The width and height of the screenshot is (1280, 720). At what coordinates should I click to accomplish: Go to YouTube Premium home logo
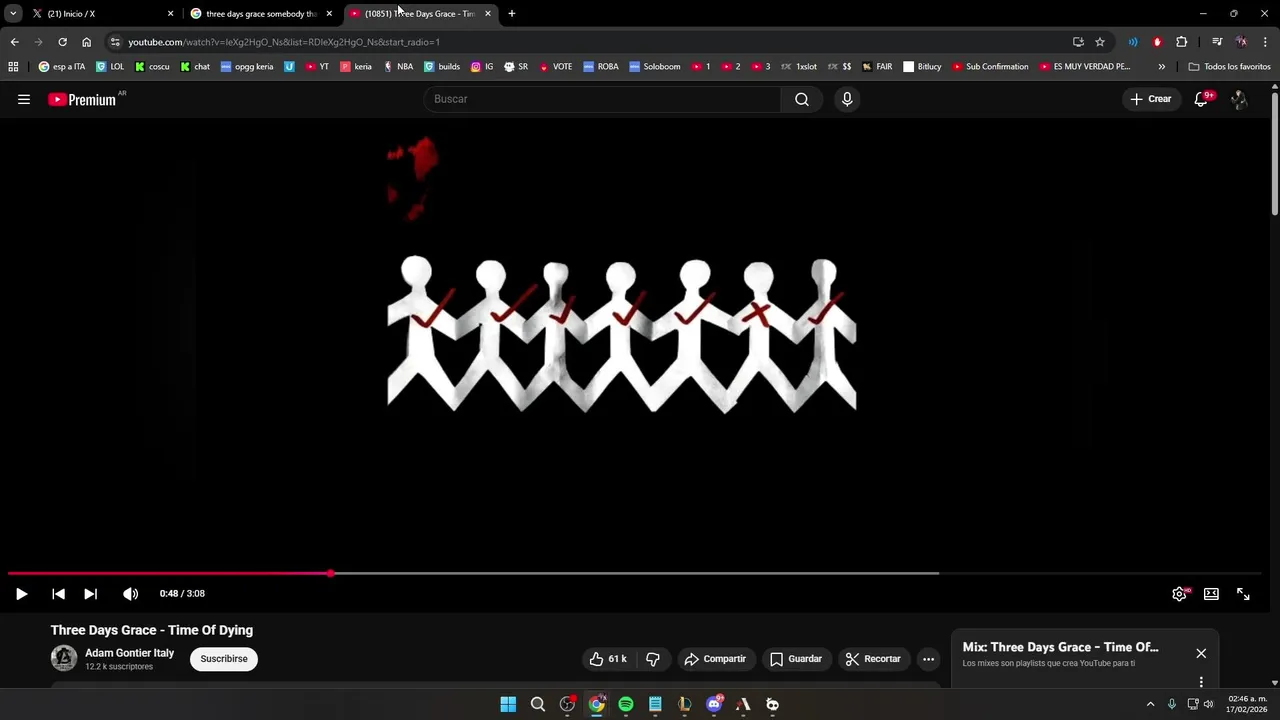click(83, 99)
